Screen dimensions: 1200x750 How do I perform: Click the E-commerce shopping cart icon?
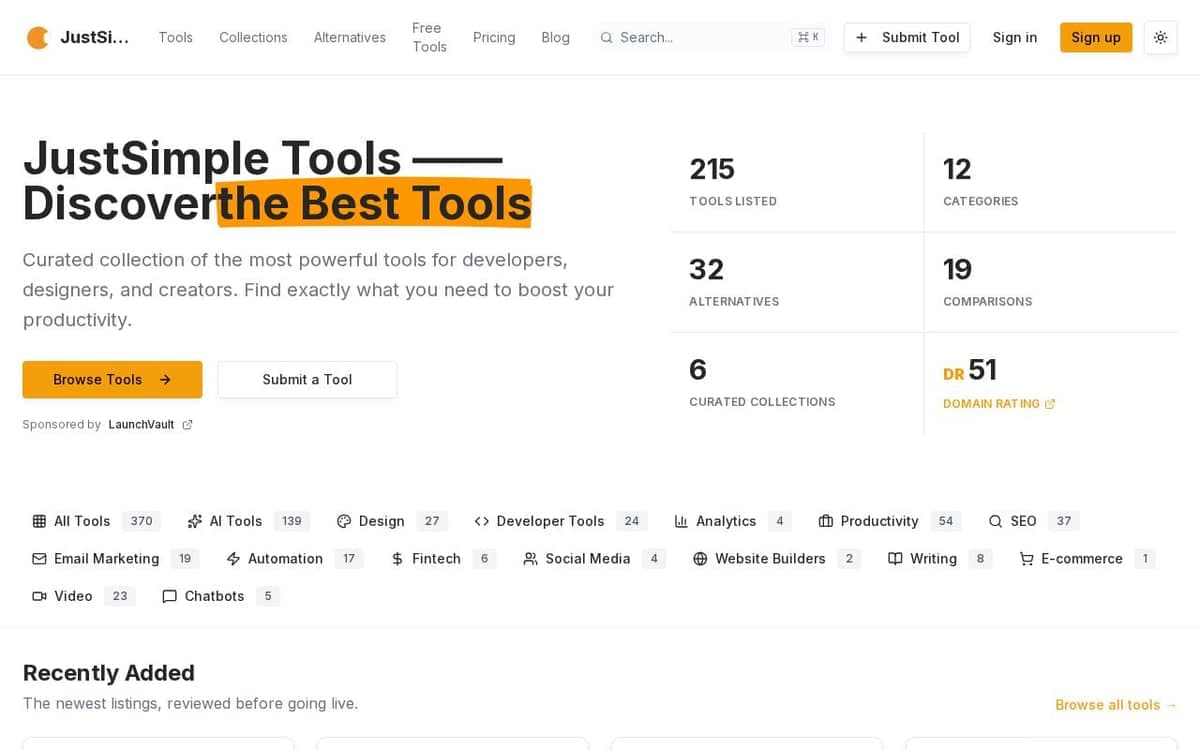click(1026, 559)
